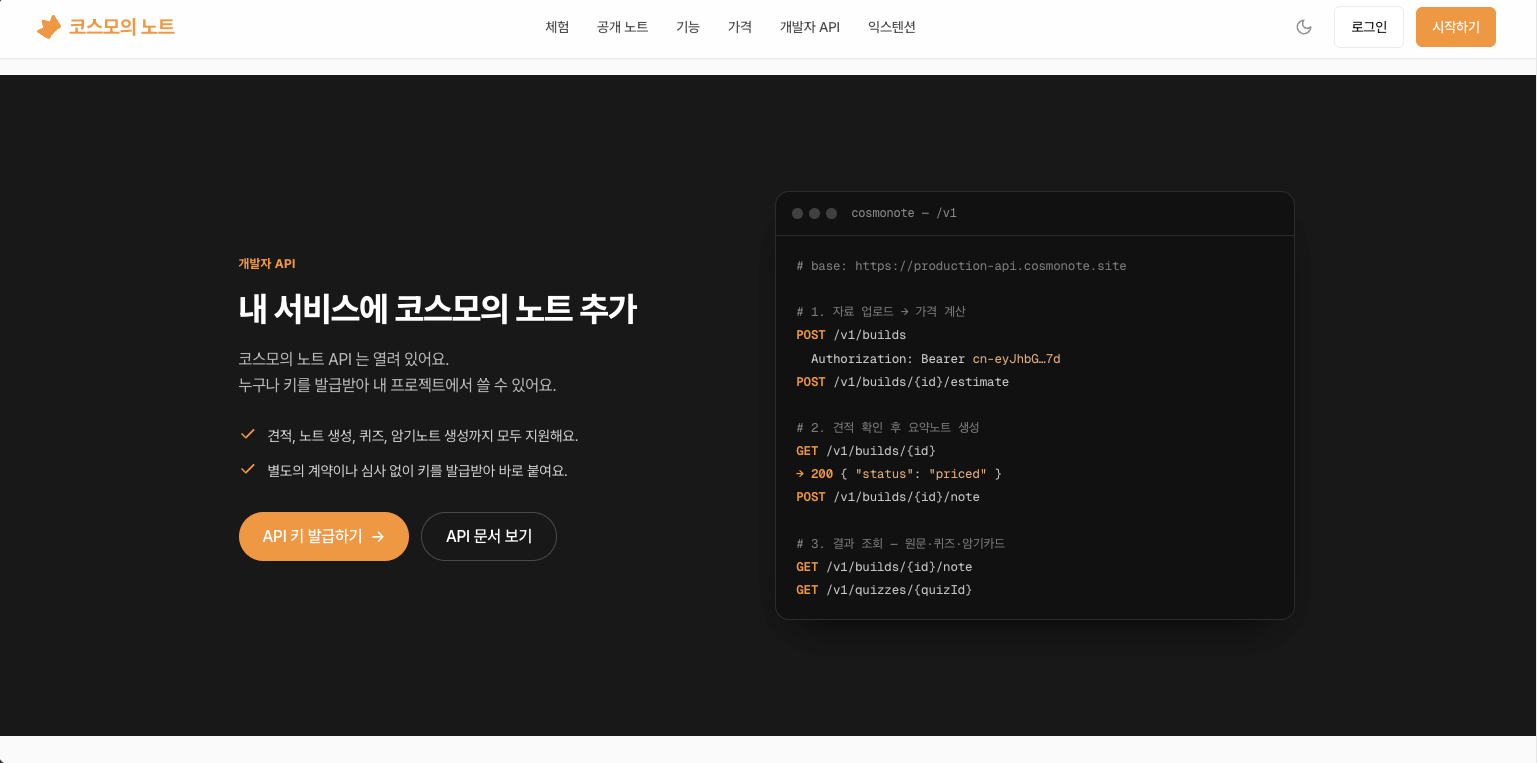Image resolution: width=1537 pixels, height=763 pixels.
Task: Toggle dark mode with the moon icon
Action: (x=1304, y=27)
